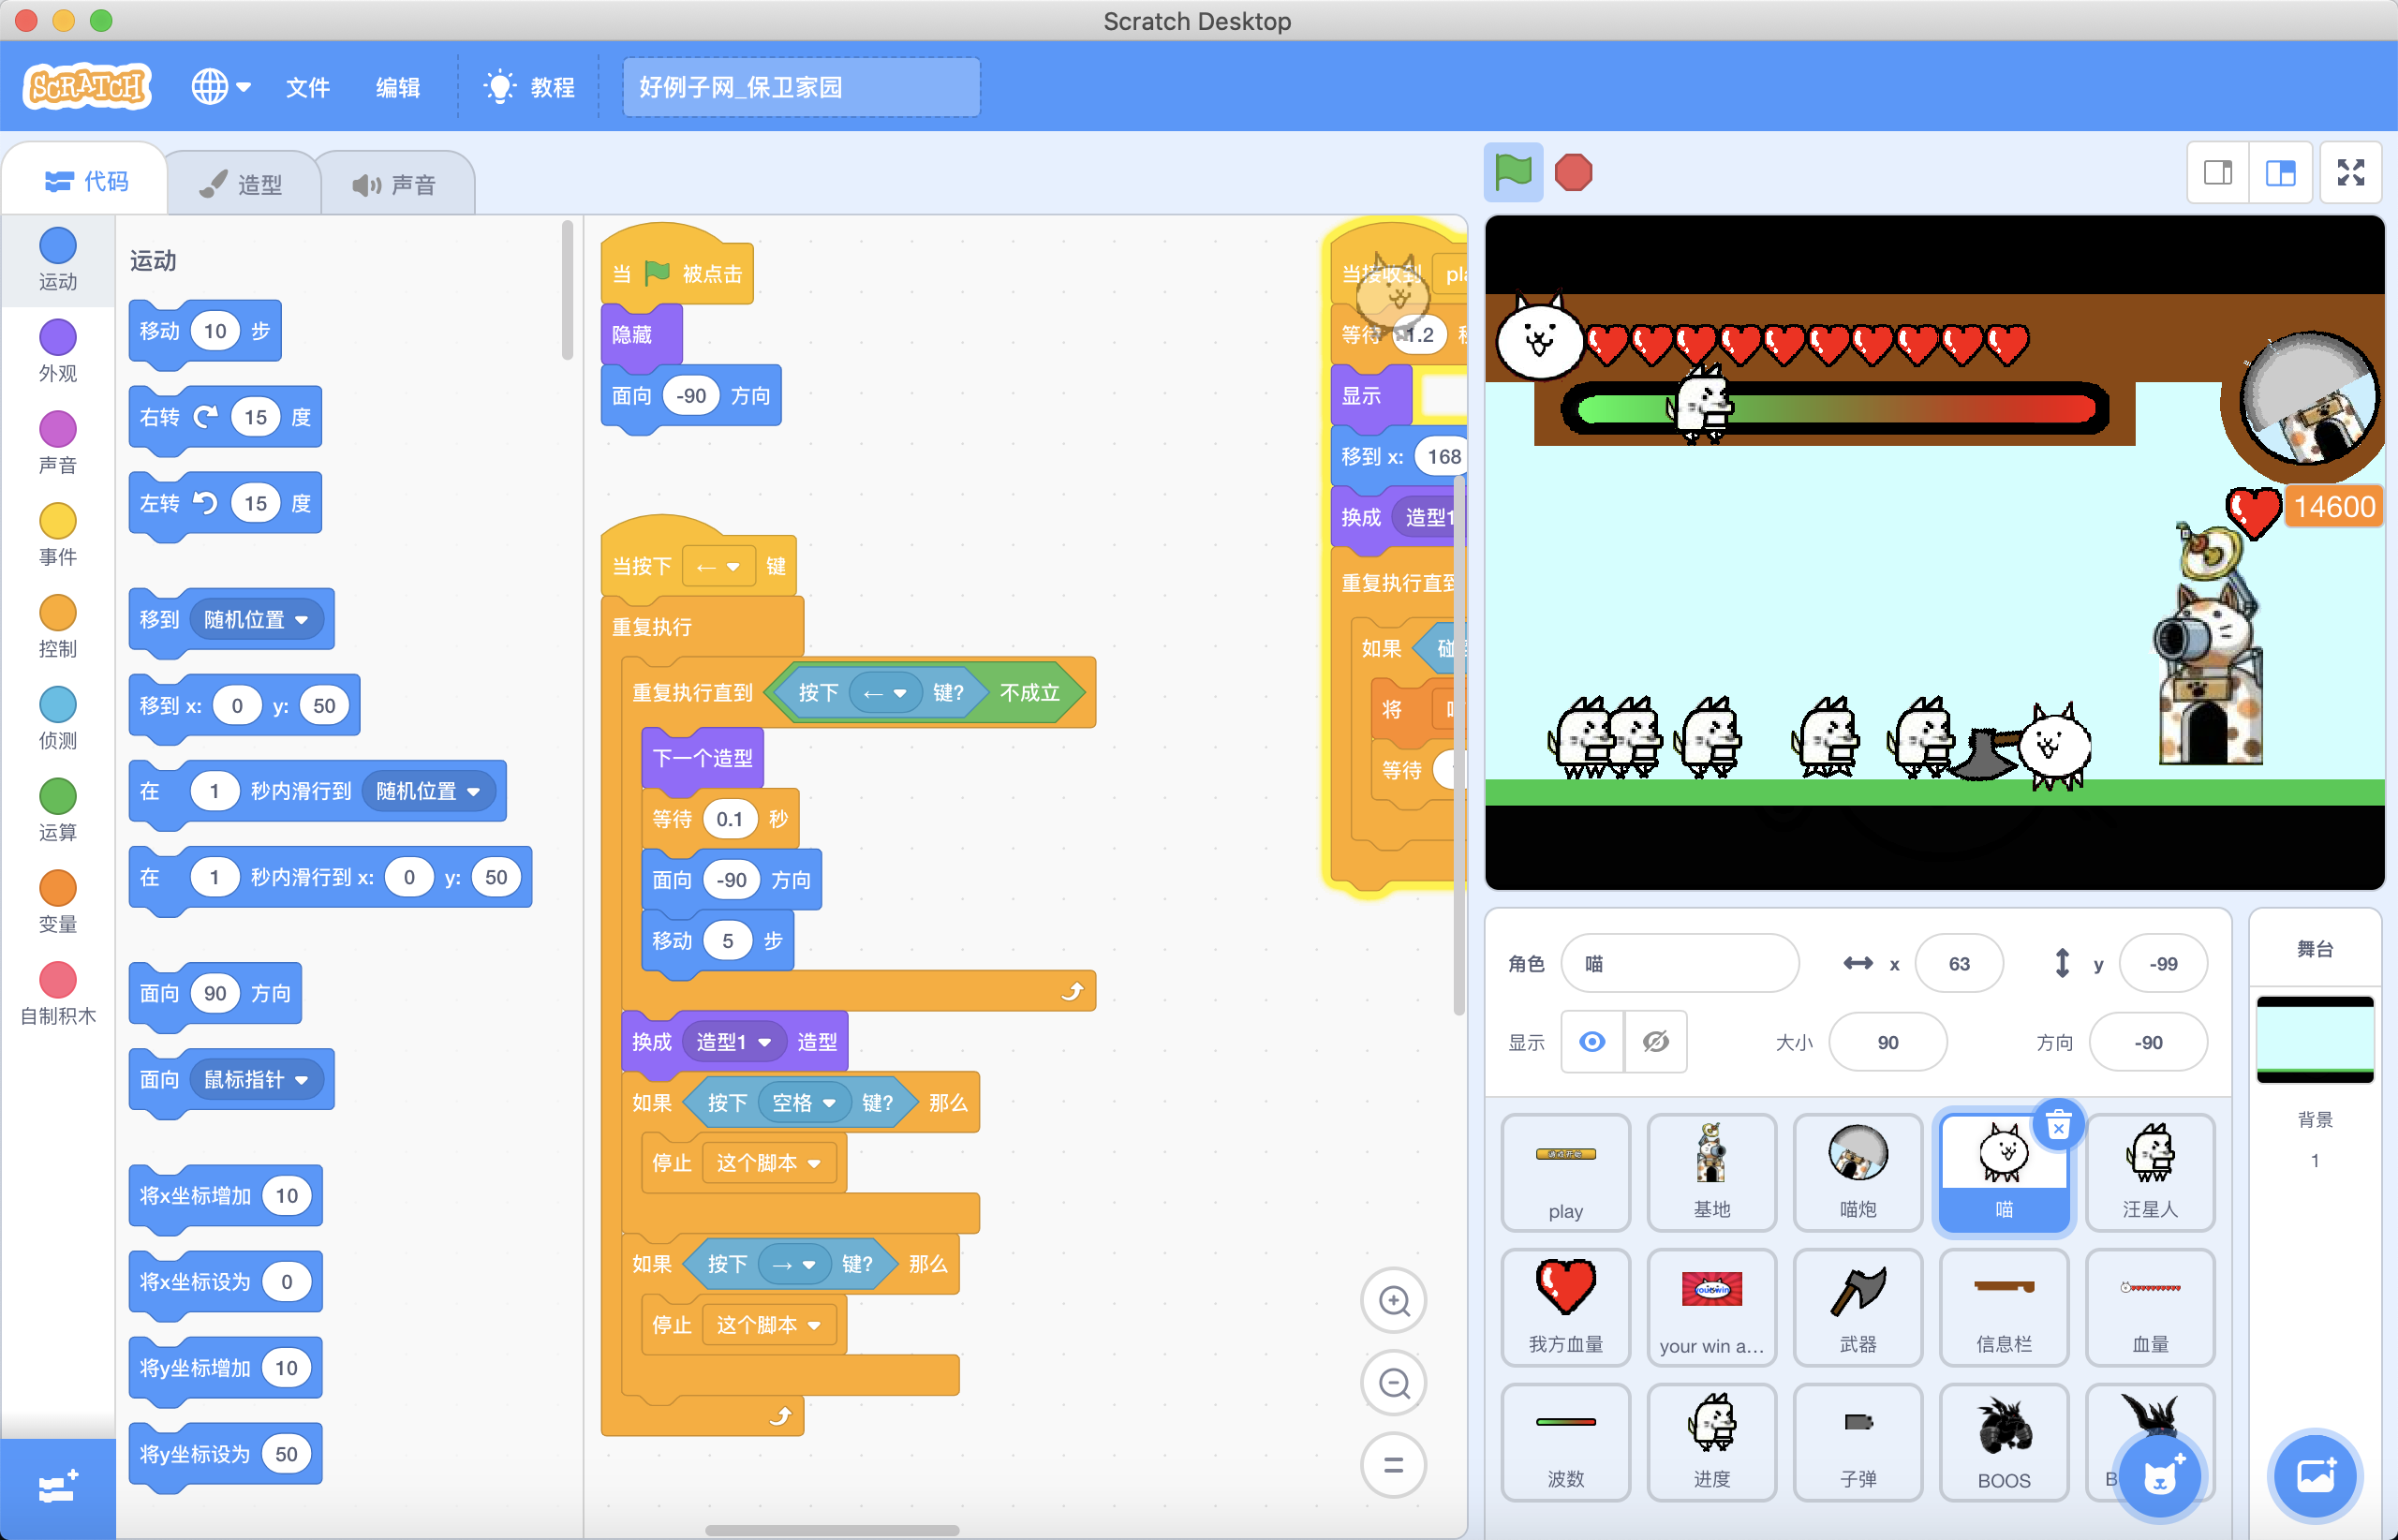Open 随机位置 dropdown in 滑行到 block
The height and width of the screenshot is (1540, 2398).
pos(428,791)
